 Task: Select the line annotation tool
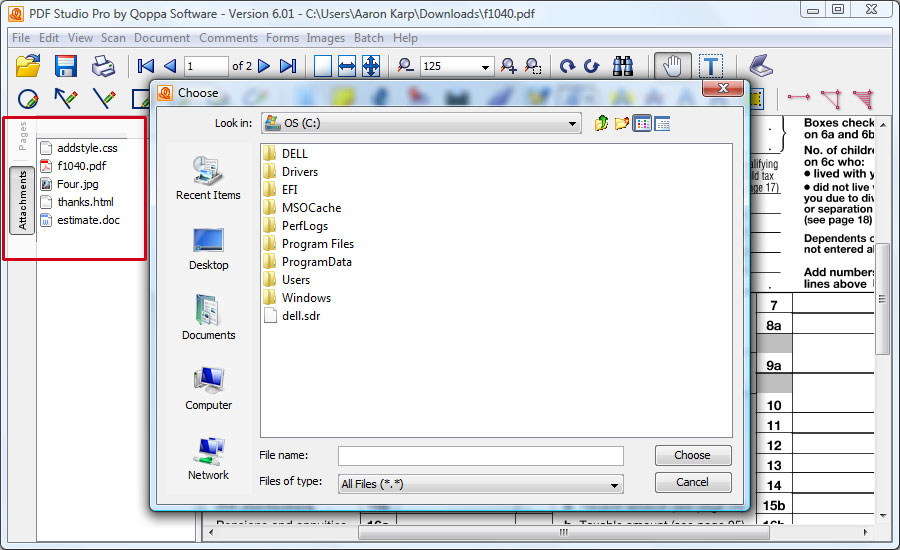(x=104, y=99)
